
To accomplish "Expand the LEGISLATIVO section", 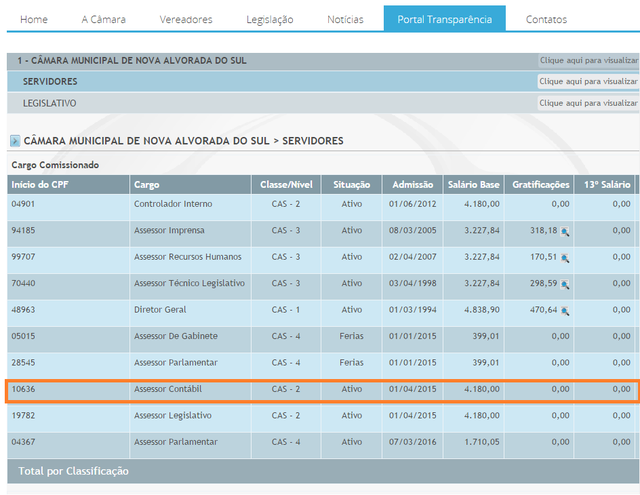I will pyautogui.click(x=49, y=103).
